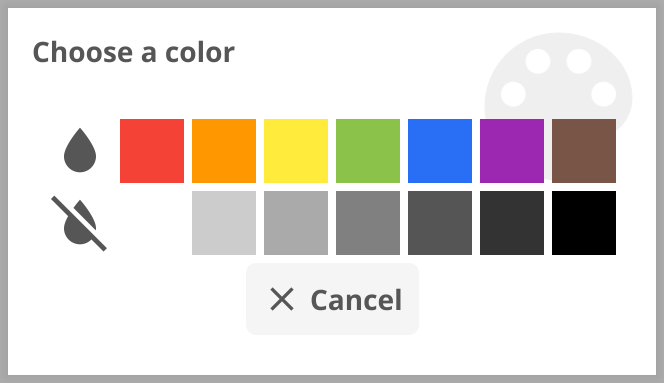Choose the dark gray swatch before charcoal
This screenshot has height=383, width=664.
(x=440, y=223)
